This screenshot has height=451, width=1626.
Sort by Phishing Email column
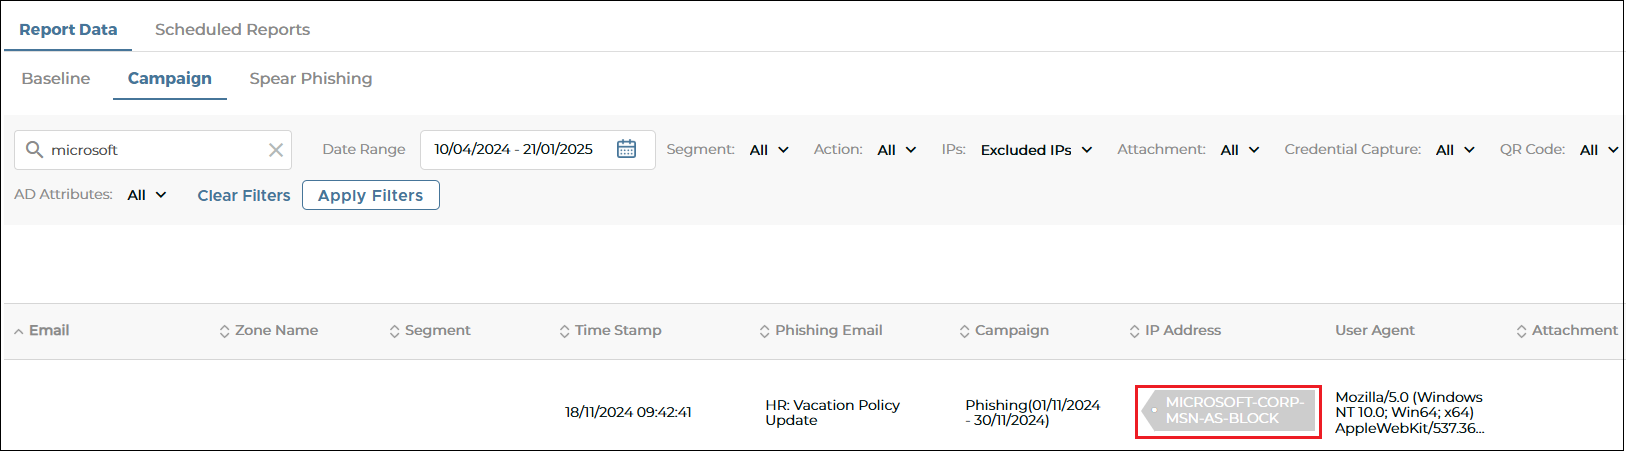pos(820,331)
